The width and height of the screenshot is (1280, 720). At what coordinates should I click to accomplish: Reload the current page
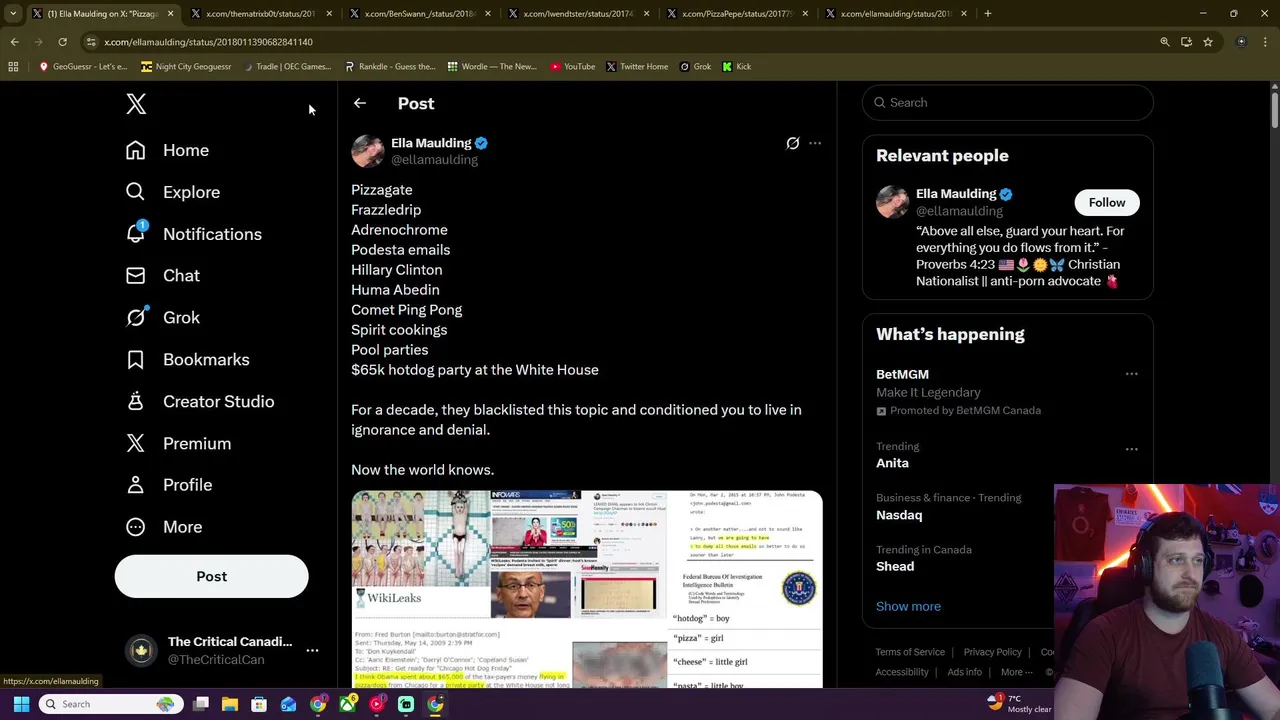(62, 42)
